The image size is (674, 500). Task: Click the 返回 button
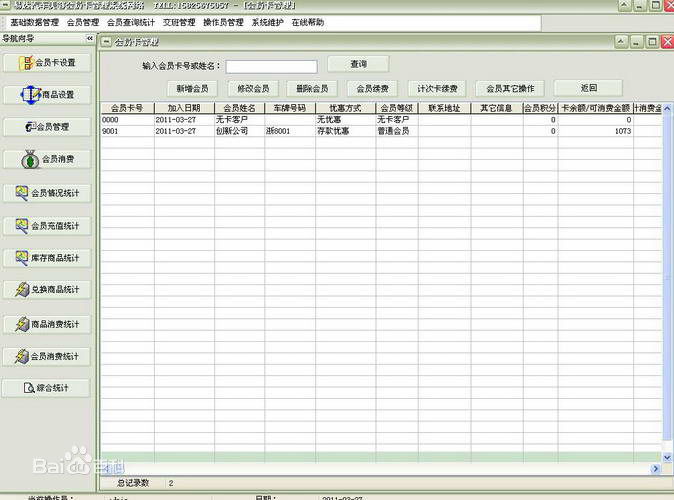[588, 88]
